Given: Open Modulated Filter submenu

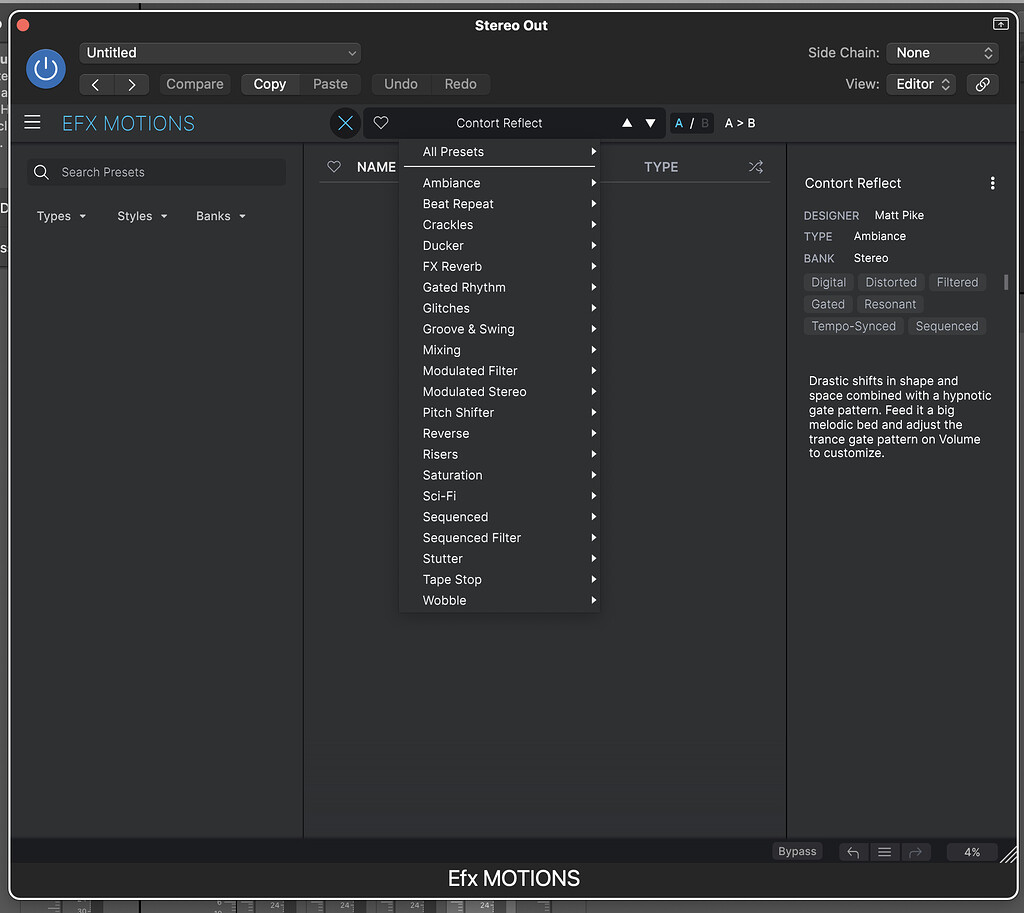Looking at the screenshot, I should pyautogui.click(x=500, y=371).
